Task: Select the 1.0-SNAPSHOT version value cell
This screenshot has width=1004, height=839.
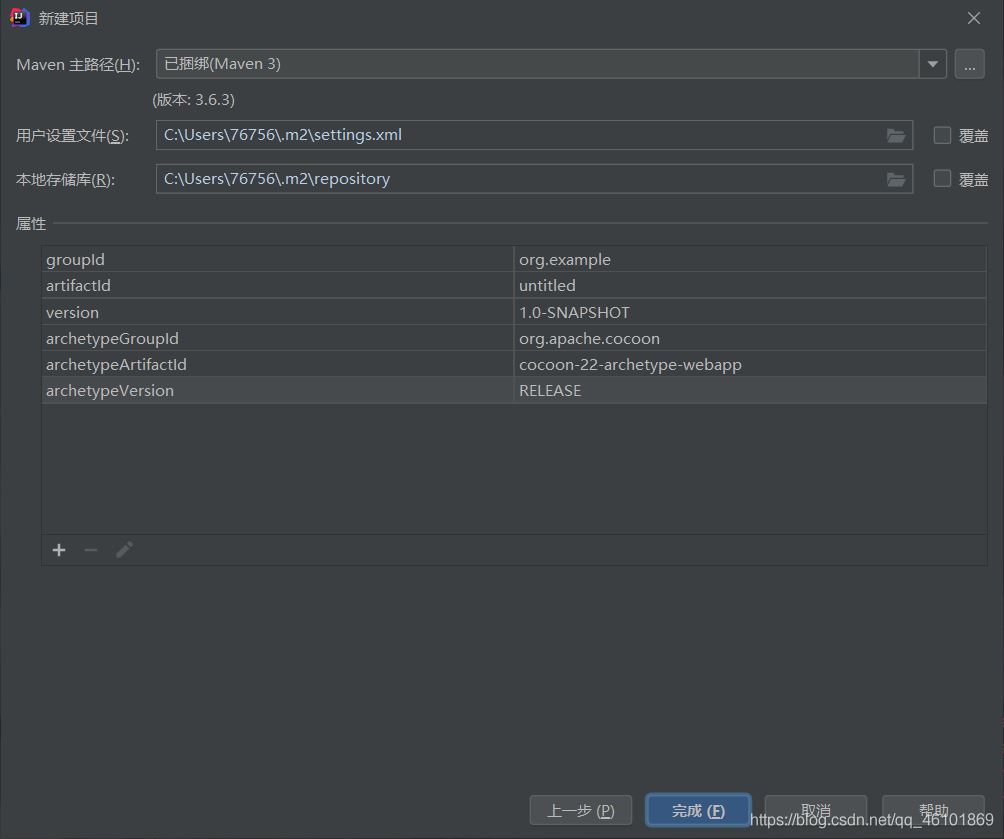Action: coord(749,313)
